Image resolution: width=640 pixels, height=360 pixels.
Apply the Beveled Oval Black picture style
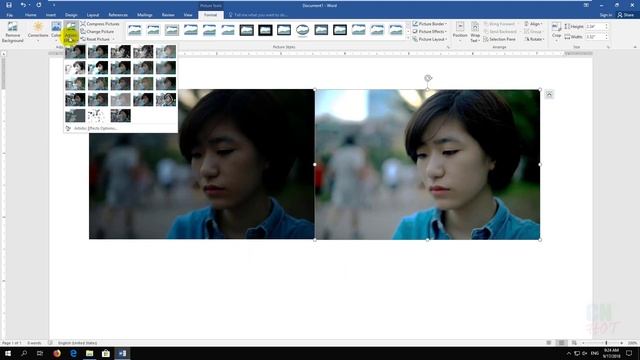tap(302, 30)
